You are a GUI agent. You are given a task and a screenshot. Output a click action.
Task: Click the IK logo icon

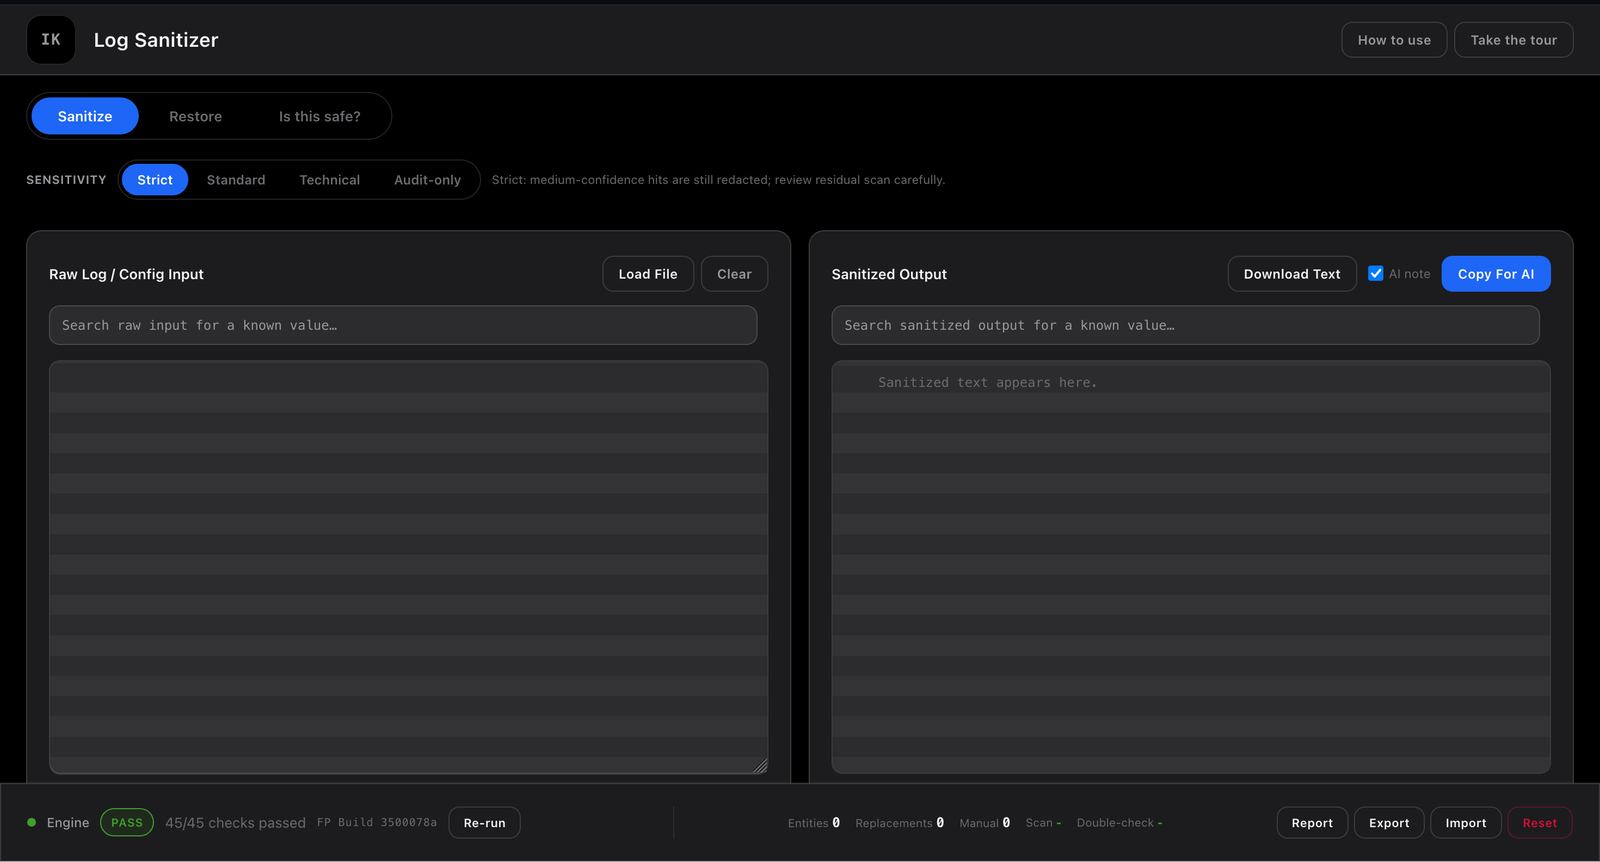(x=51, y=40)
